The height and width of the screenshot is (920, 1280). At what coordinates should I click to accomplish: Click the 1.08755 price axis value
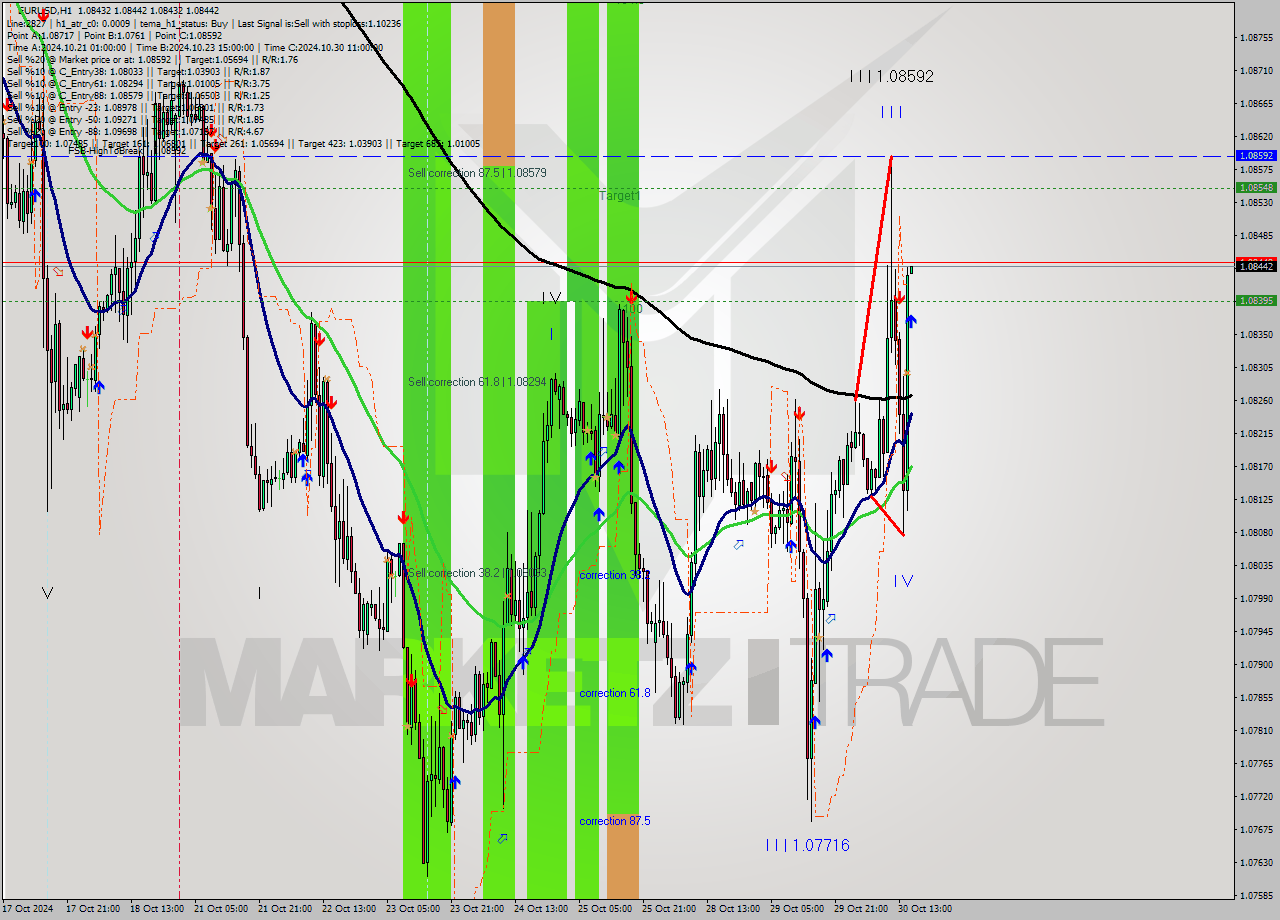point(1256,37)
